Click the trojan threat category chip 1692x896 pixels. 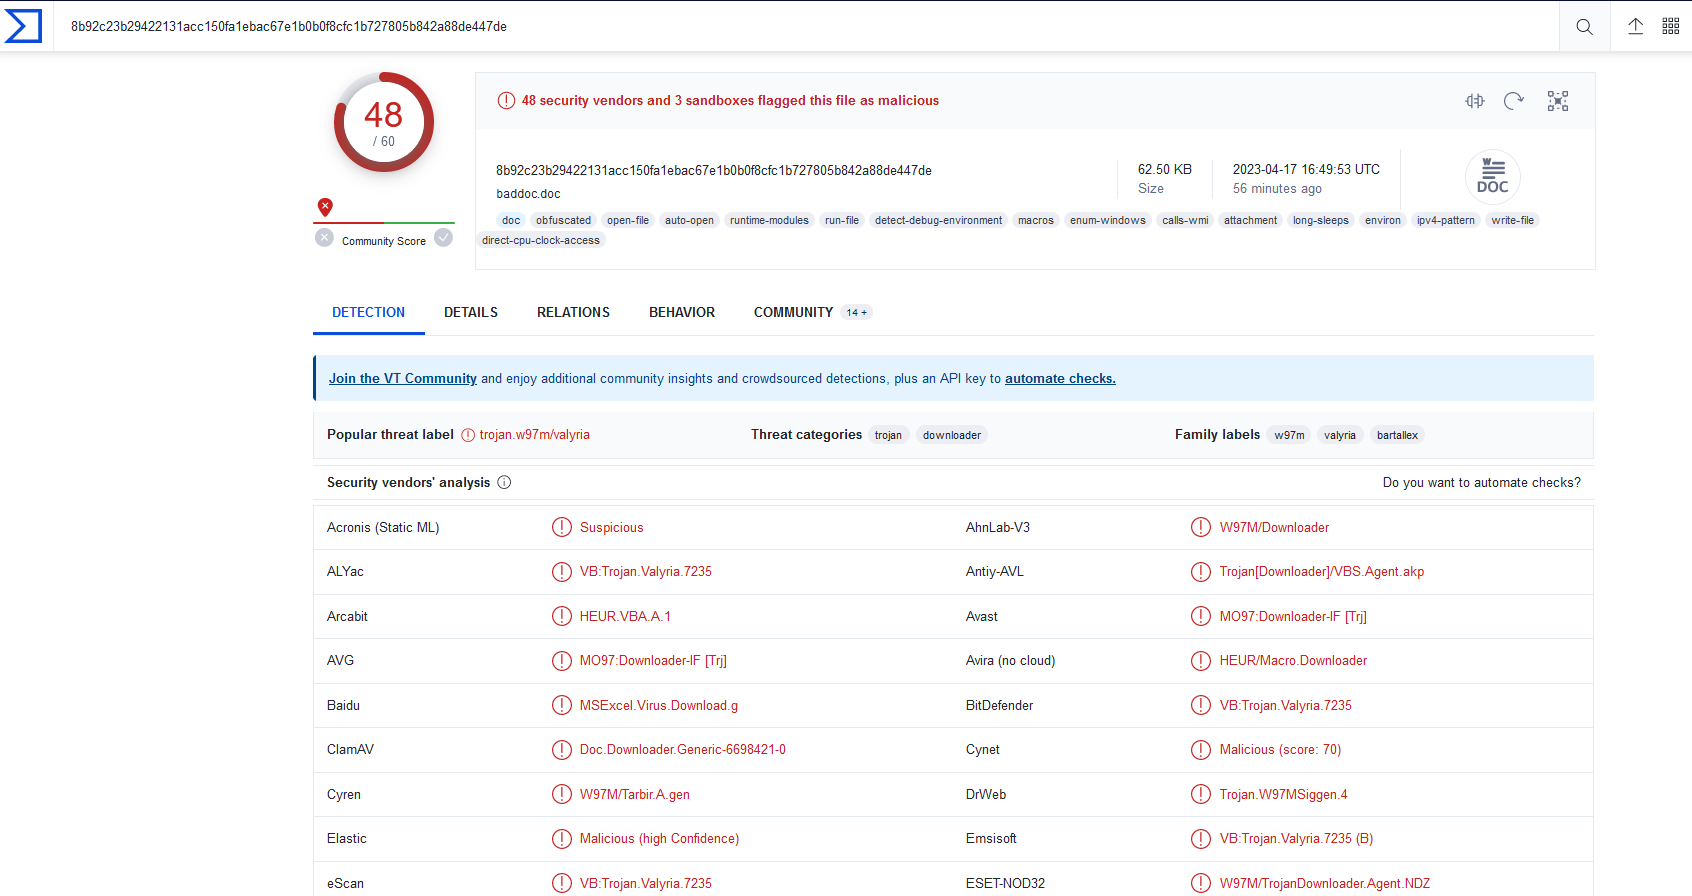coord(888,435)
